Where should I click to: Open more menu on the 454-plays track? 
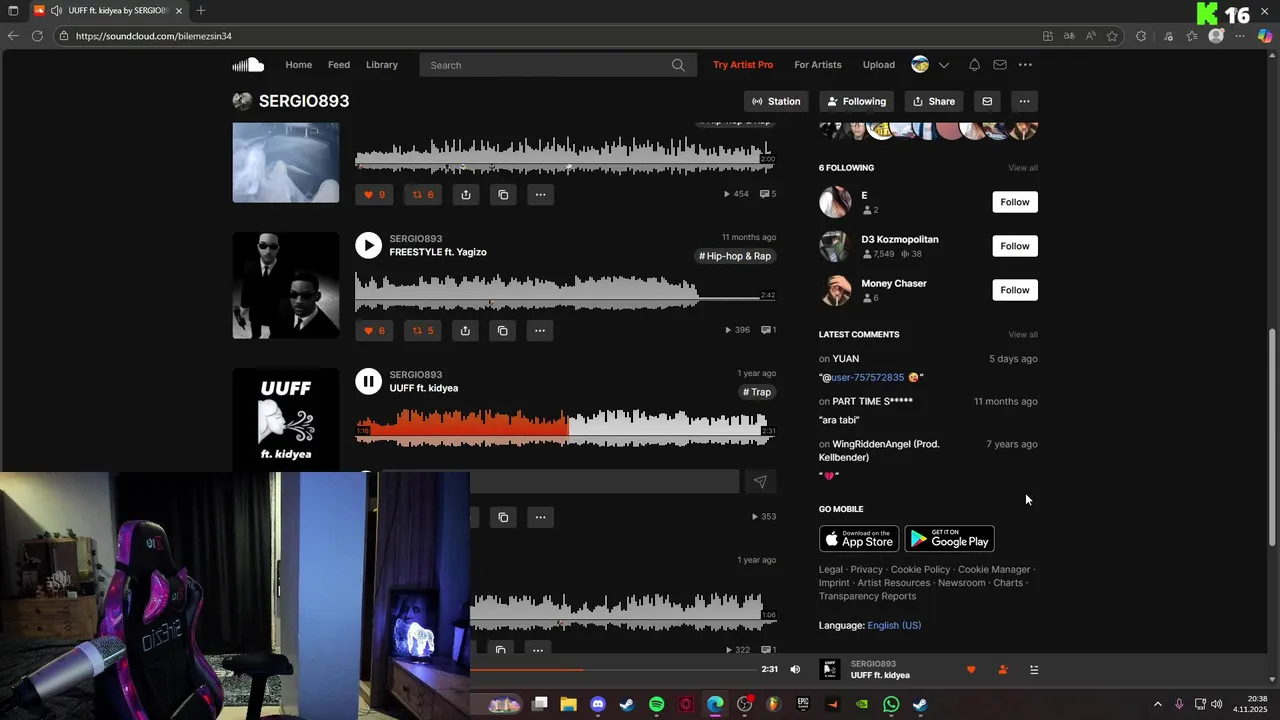[540, 194]
